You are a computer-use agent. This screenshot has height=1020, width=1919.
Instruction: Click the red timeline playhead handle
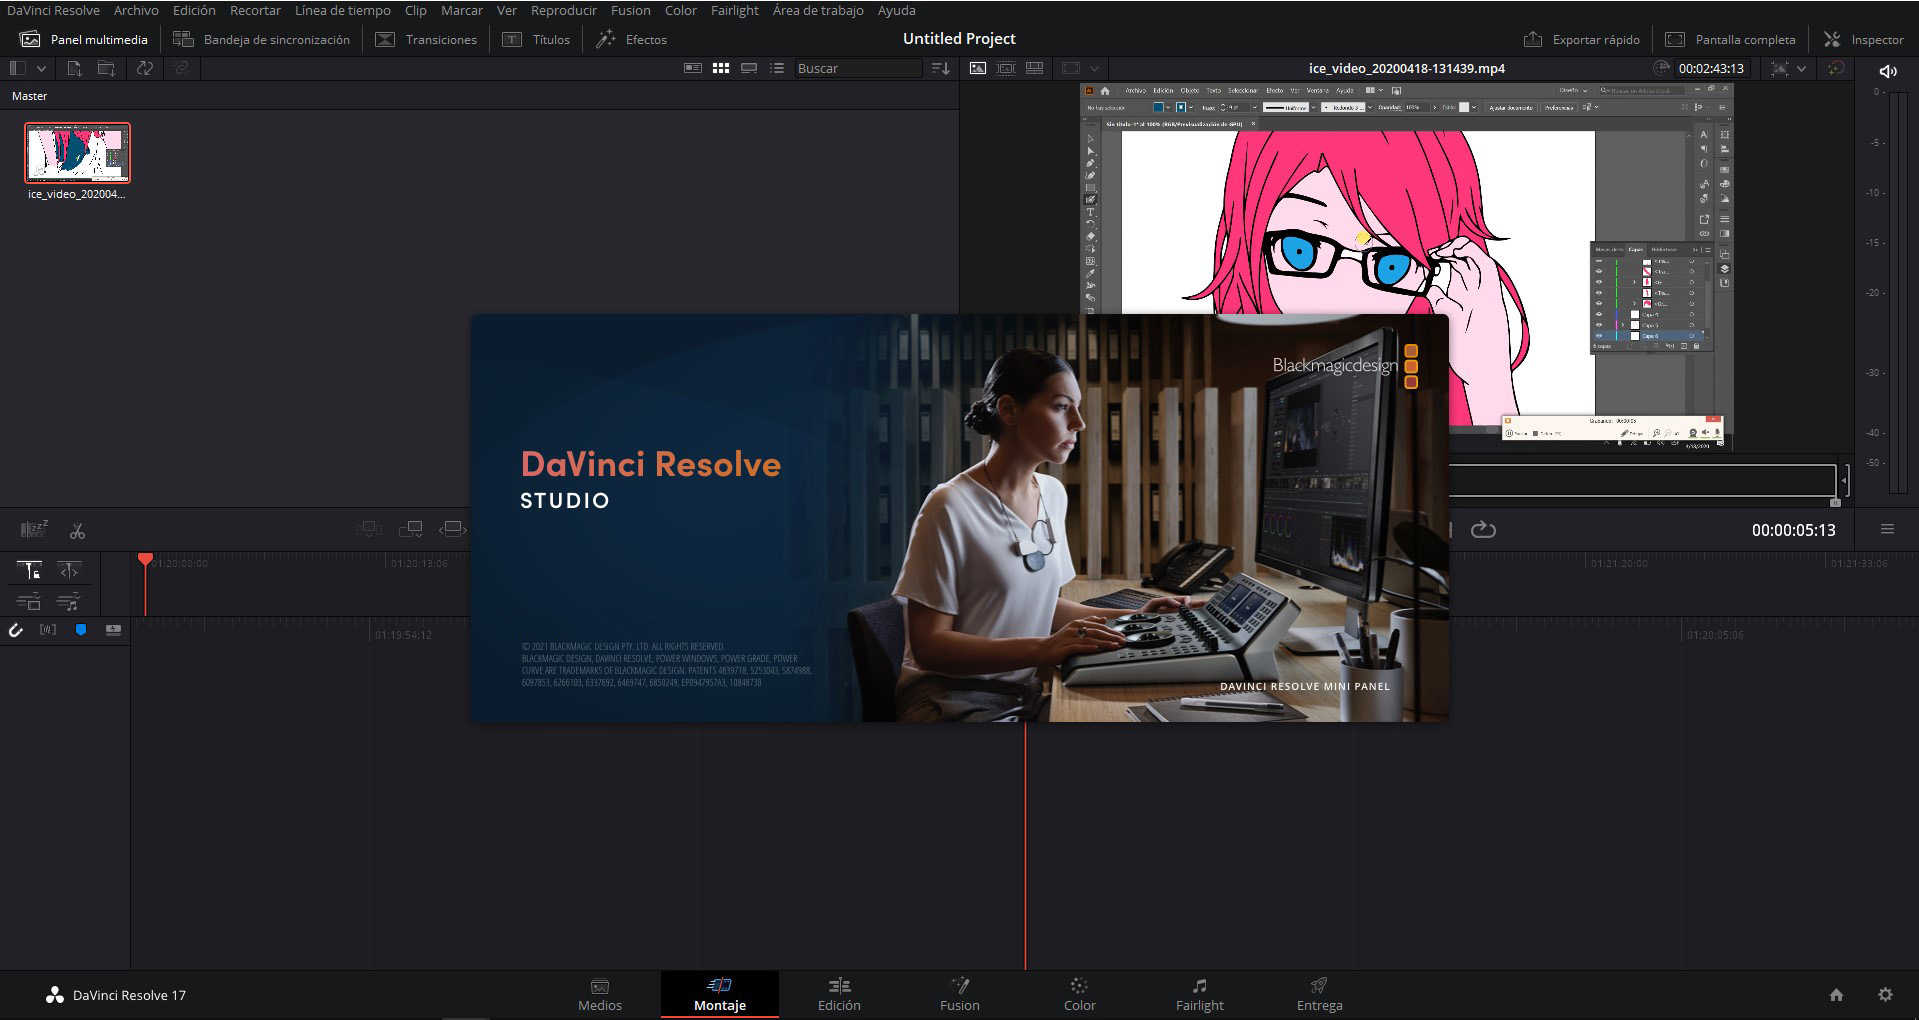pos(145,560)
